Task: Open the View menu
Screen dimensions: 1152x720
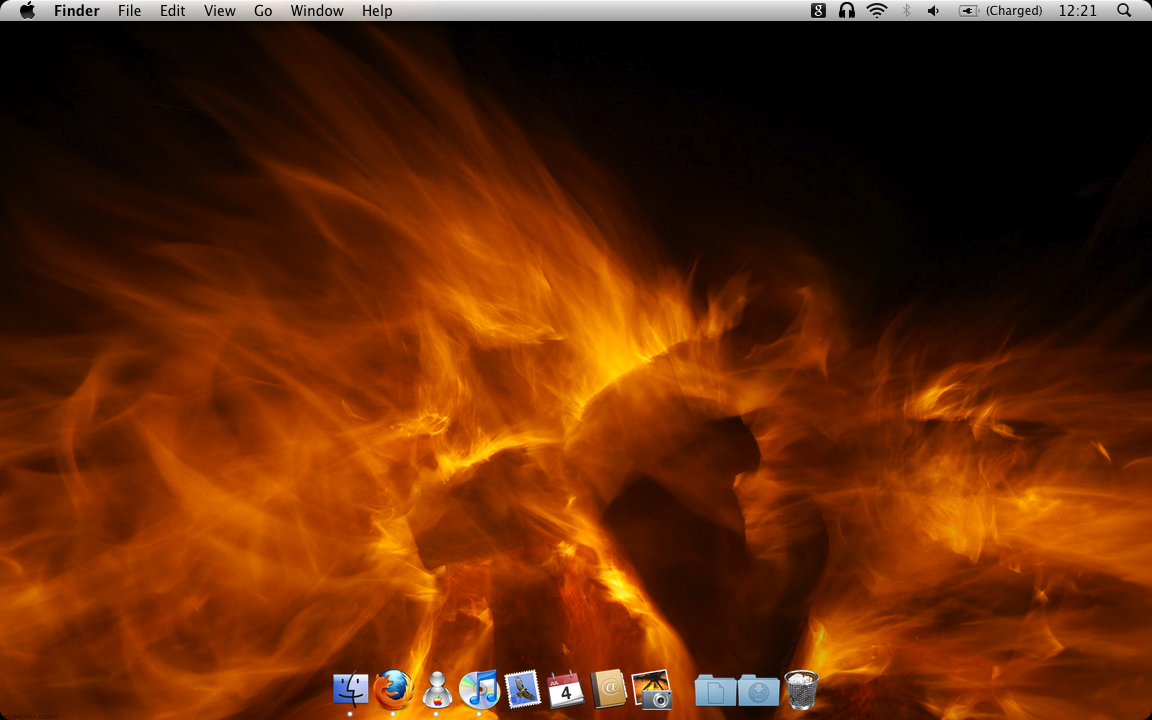Action: [x=220, y=10]
